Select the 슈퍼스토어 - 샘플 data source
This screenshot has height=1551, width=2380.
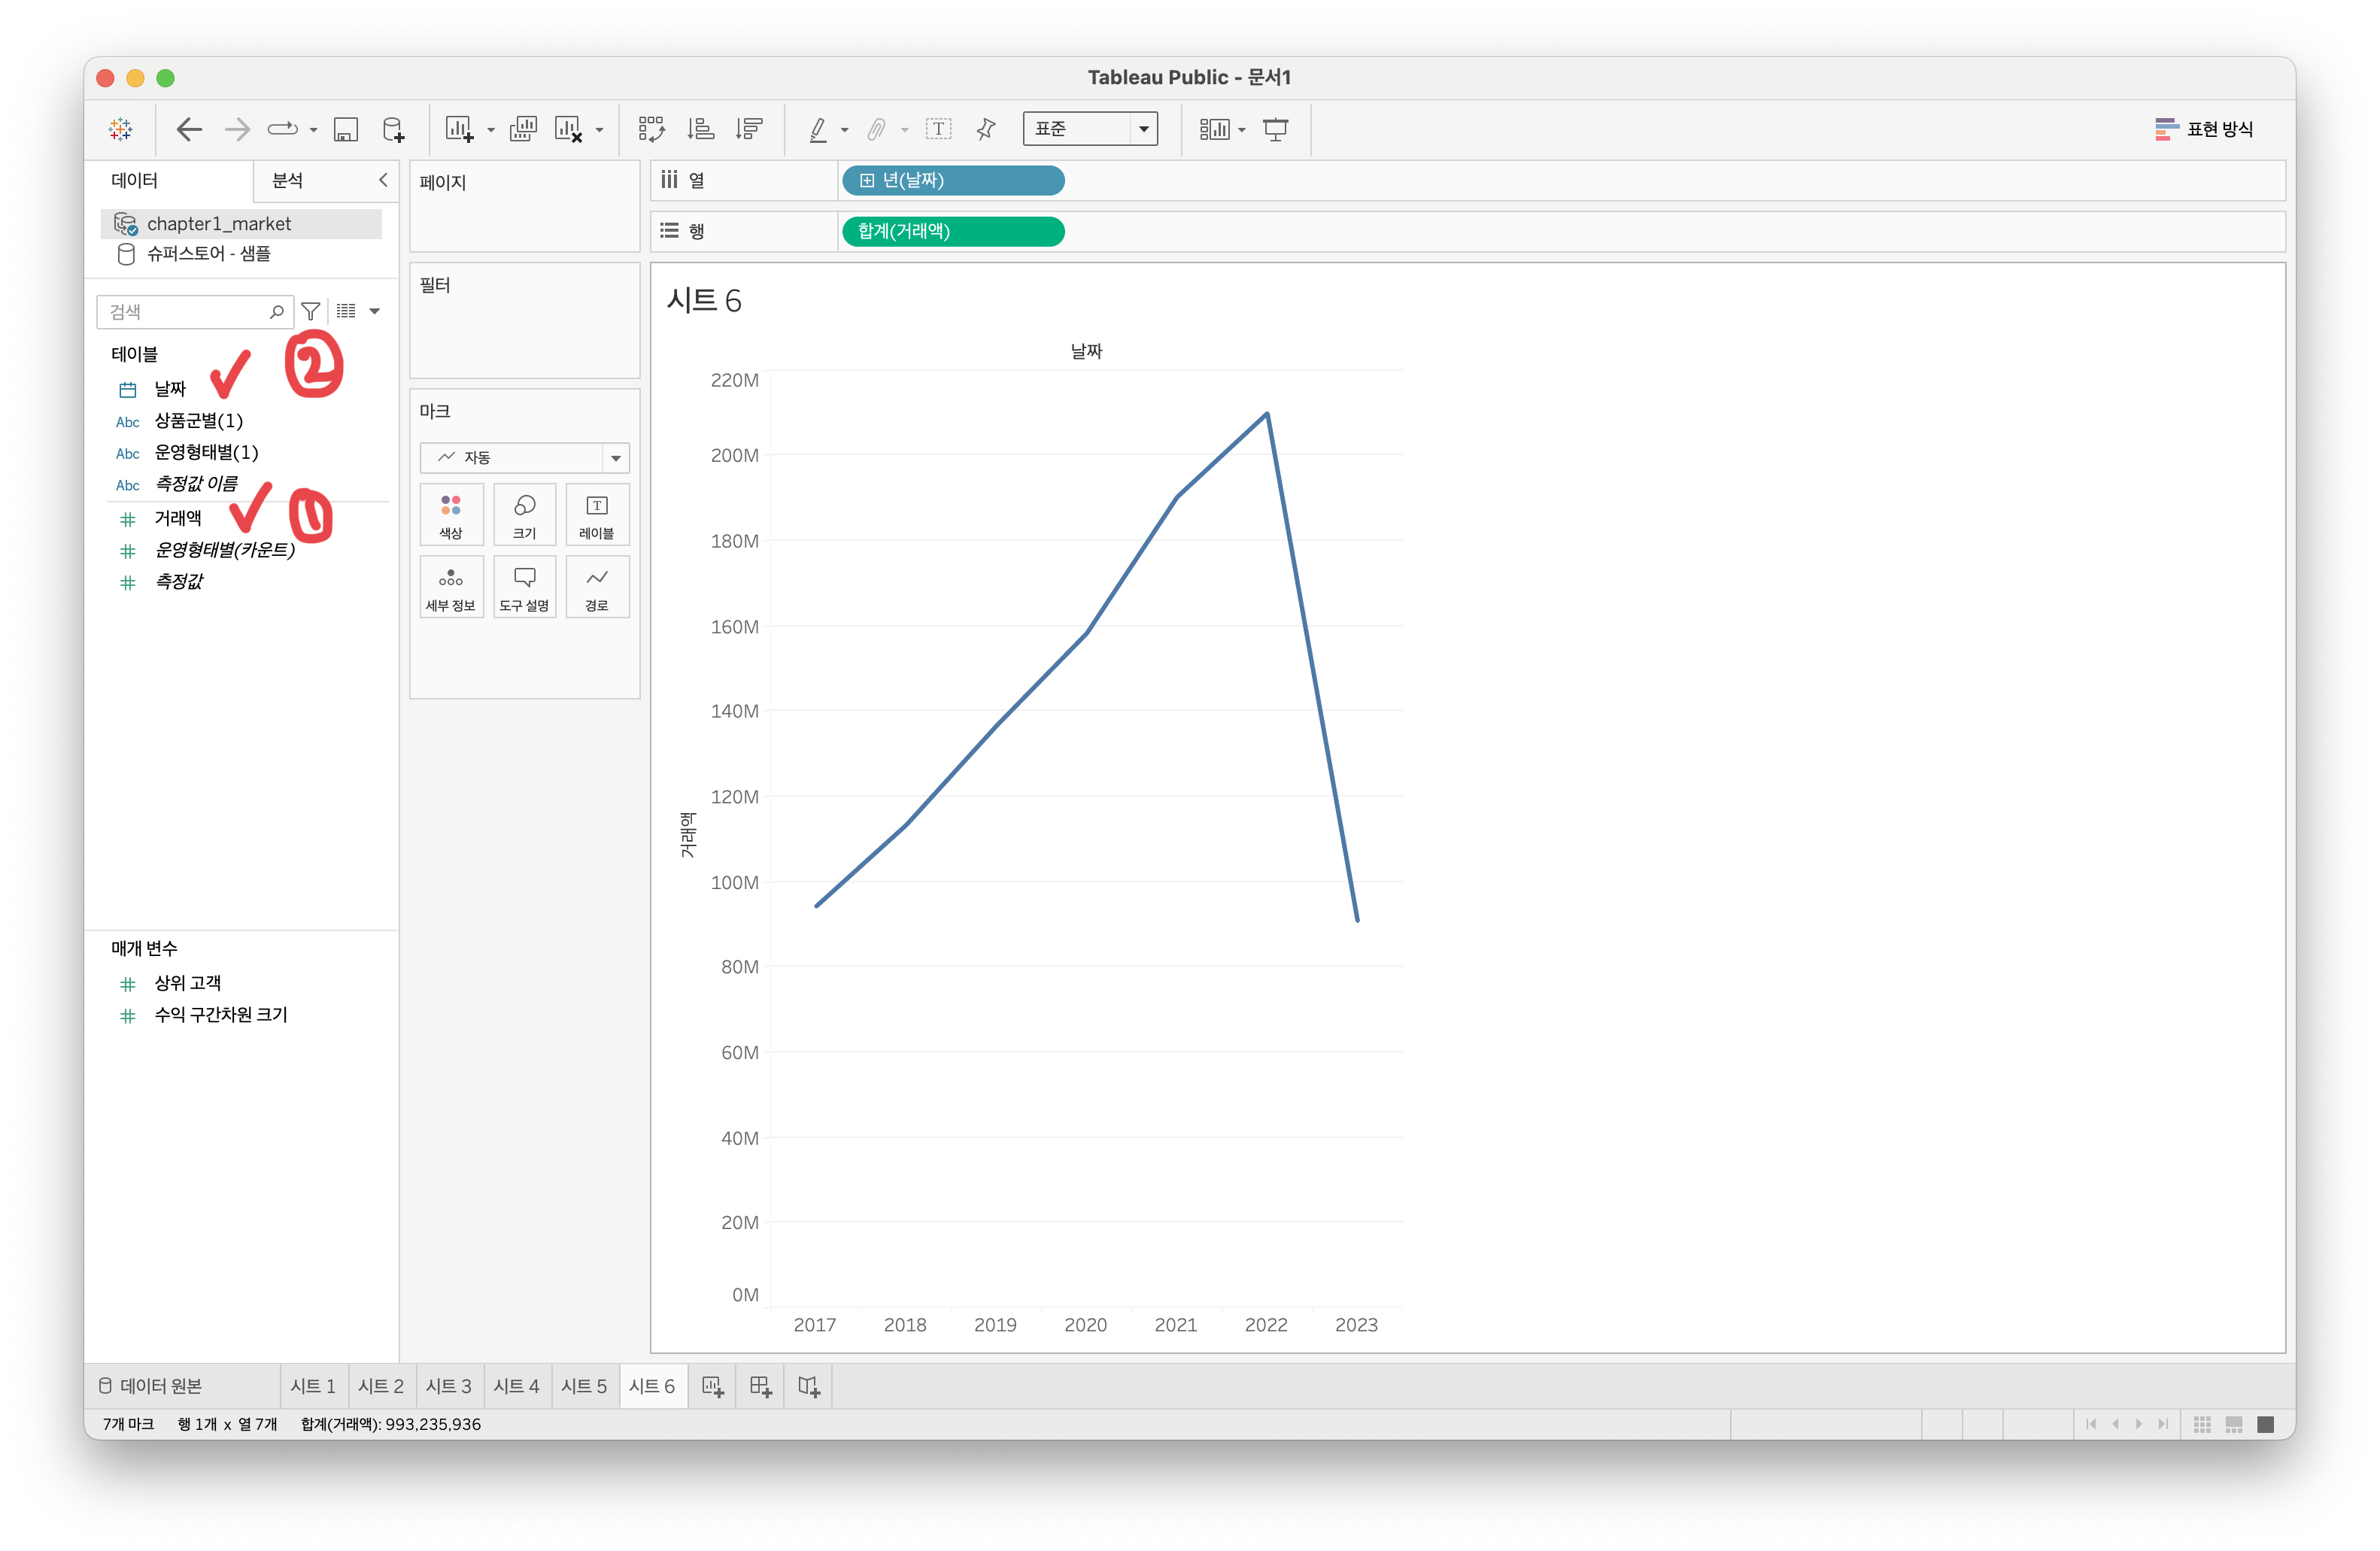pos(208,254)
